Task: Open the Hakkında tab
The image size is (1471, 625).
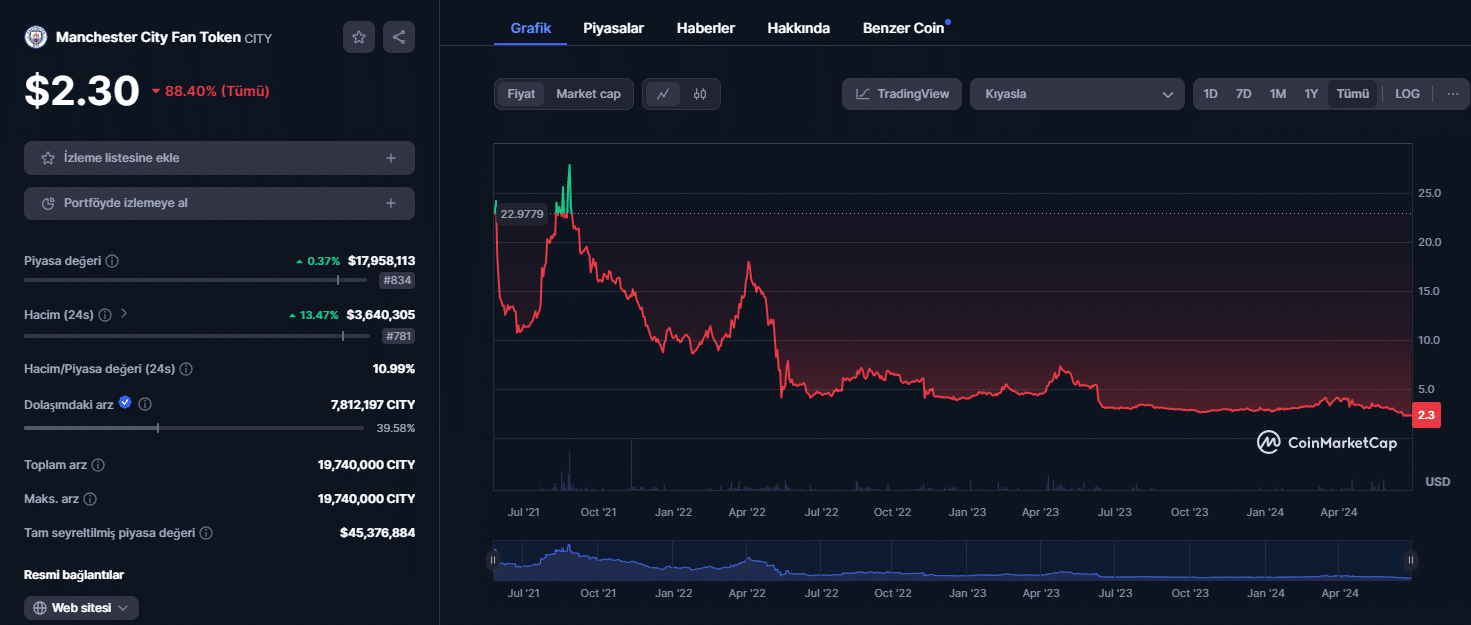Action: point(798,28)
